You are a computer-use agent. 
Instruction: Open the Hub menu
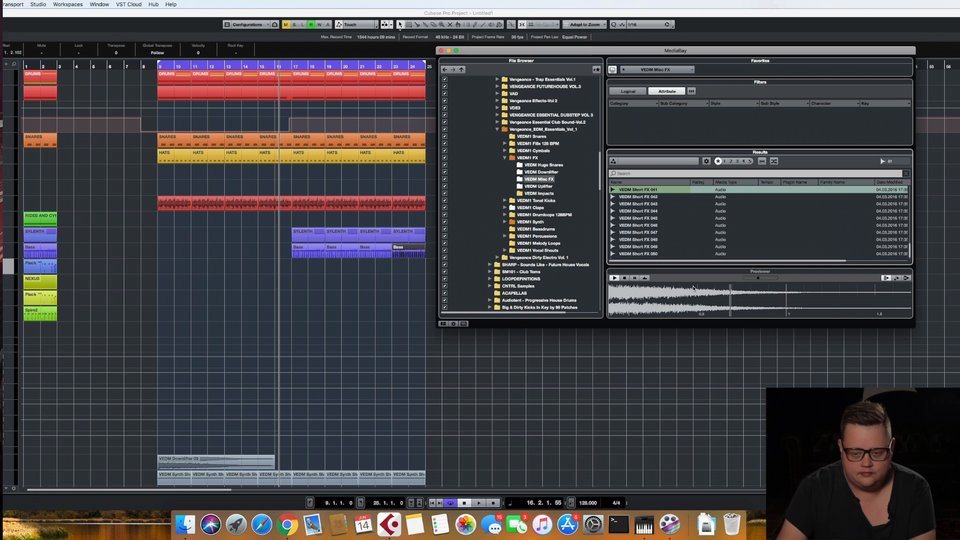153,4
